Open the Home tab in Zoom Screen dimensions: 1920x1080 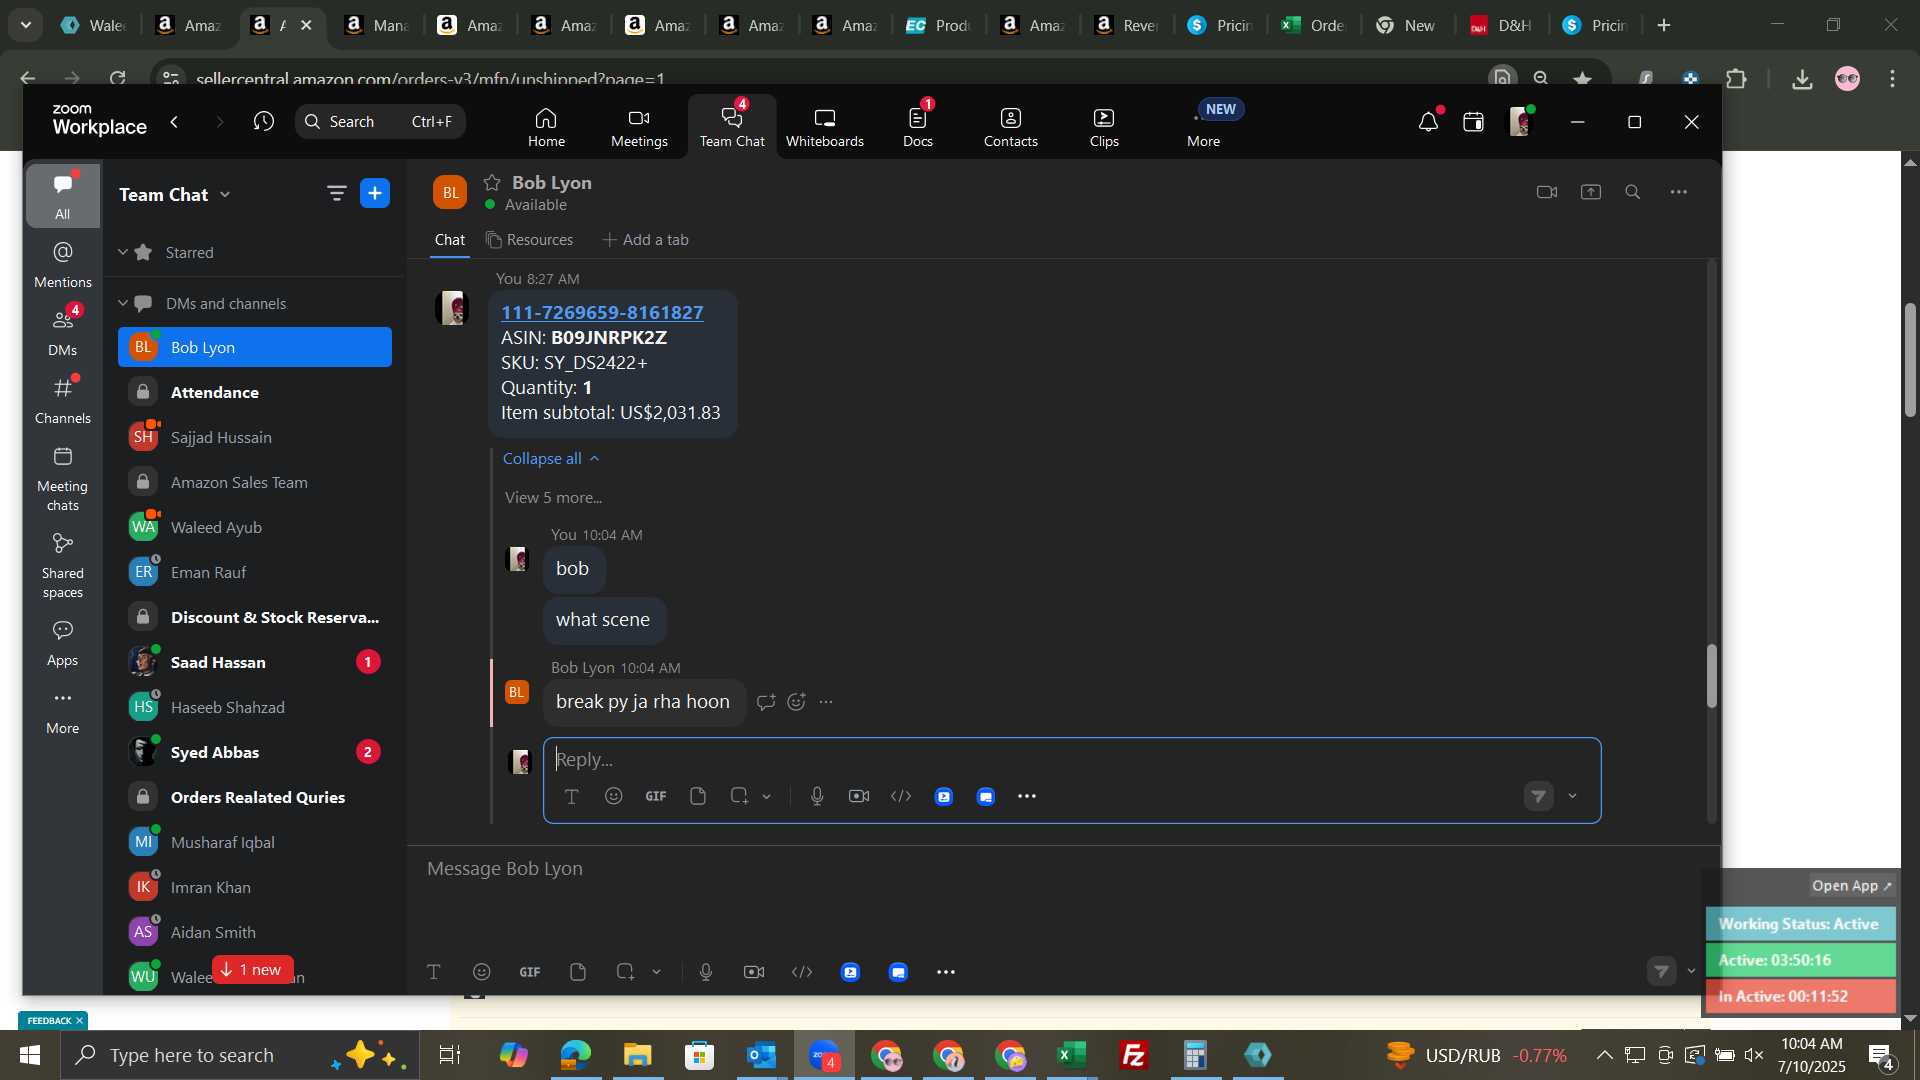tap(546, 127)
